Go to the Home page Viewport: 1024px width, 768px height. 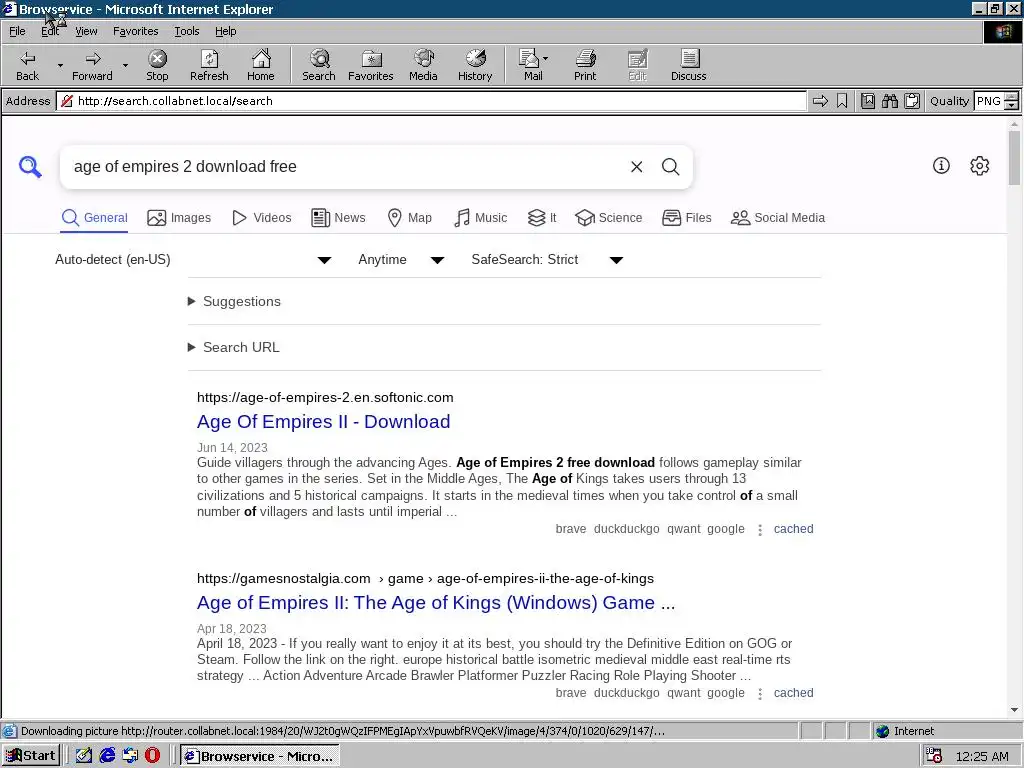point(261,65)
